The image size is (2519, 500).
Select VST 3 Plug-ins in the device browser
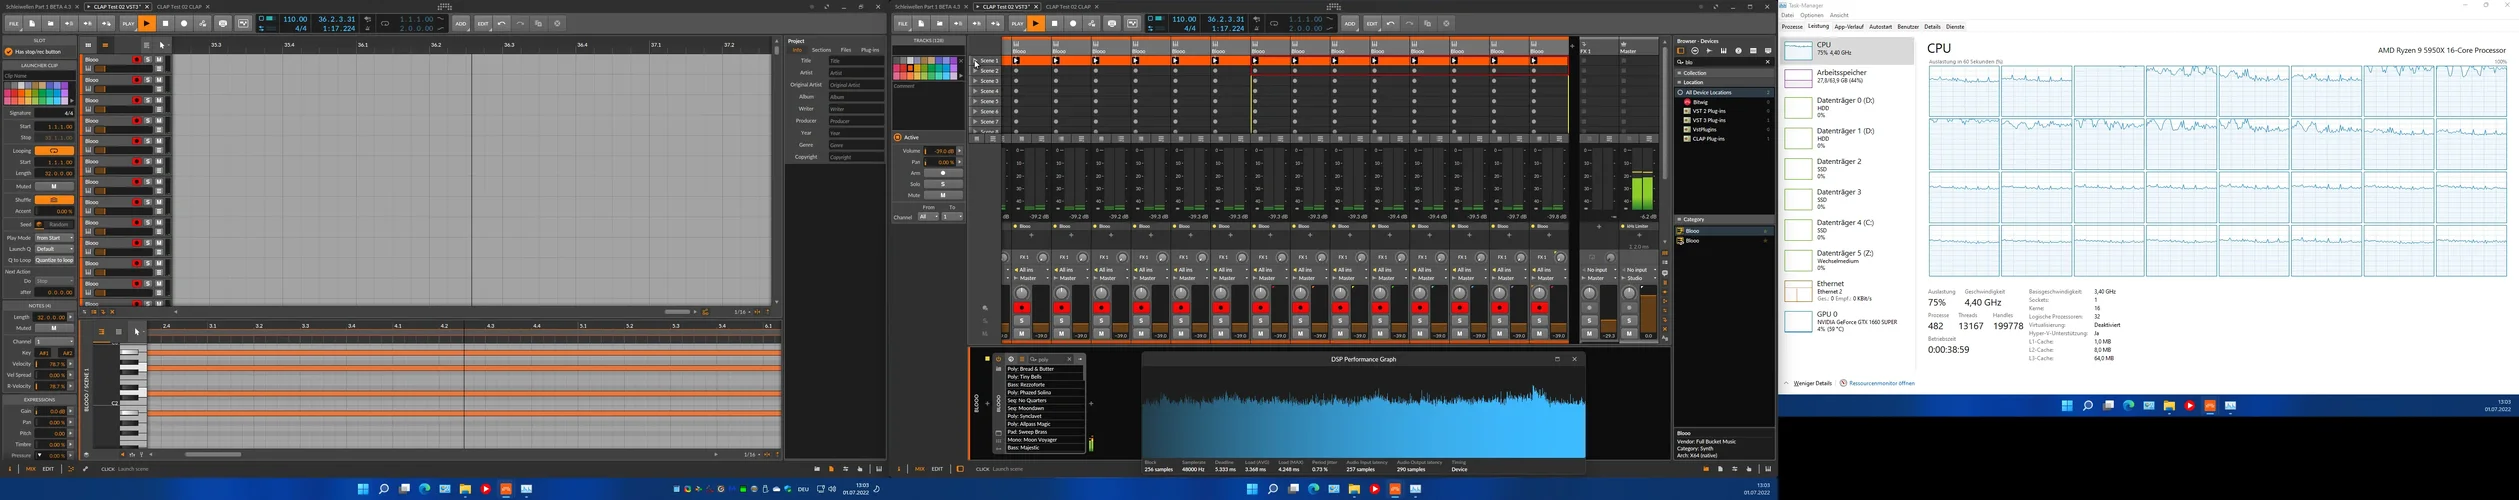pyautogui.click(x=1725, y=120)
